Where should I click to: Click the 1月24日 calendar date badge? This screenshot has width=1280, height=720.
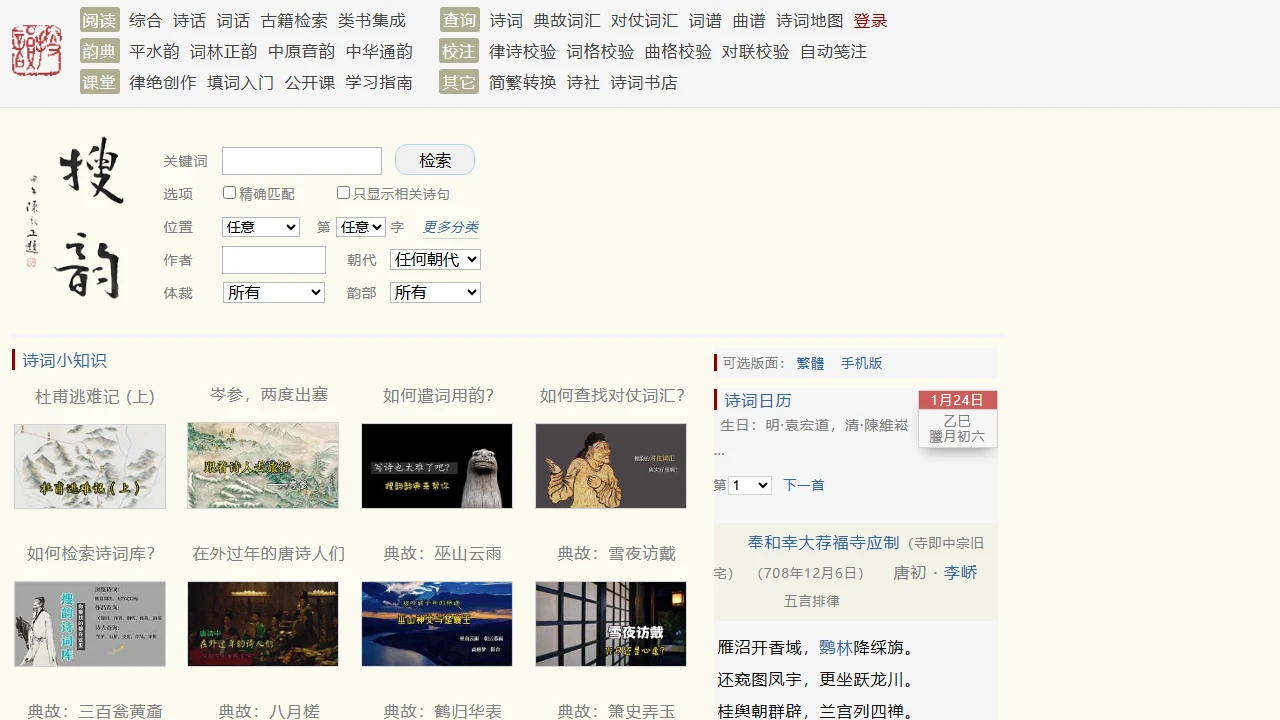point(957,400)
